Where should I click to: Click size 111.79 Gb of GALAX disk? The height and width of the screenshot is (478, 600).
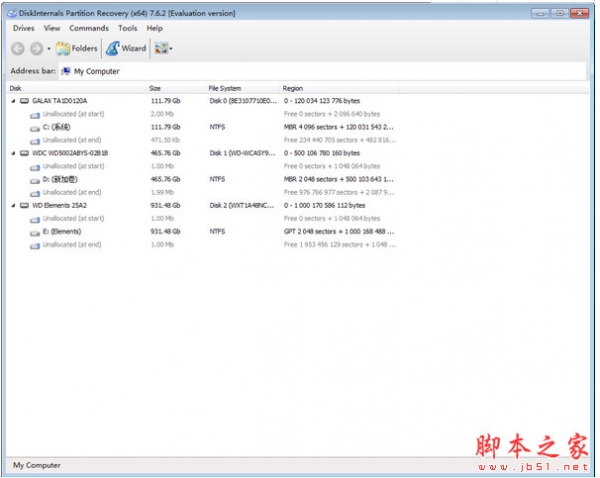[165, 101]
